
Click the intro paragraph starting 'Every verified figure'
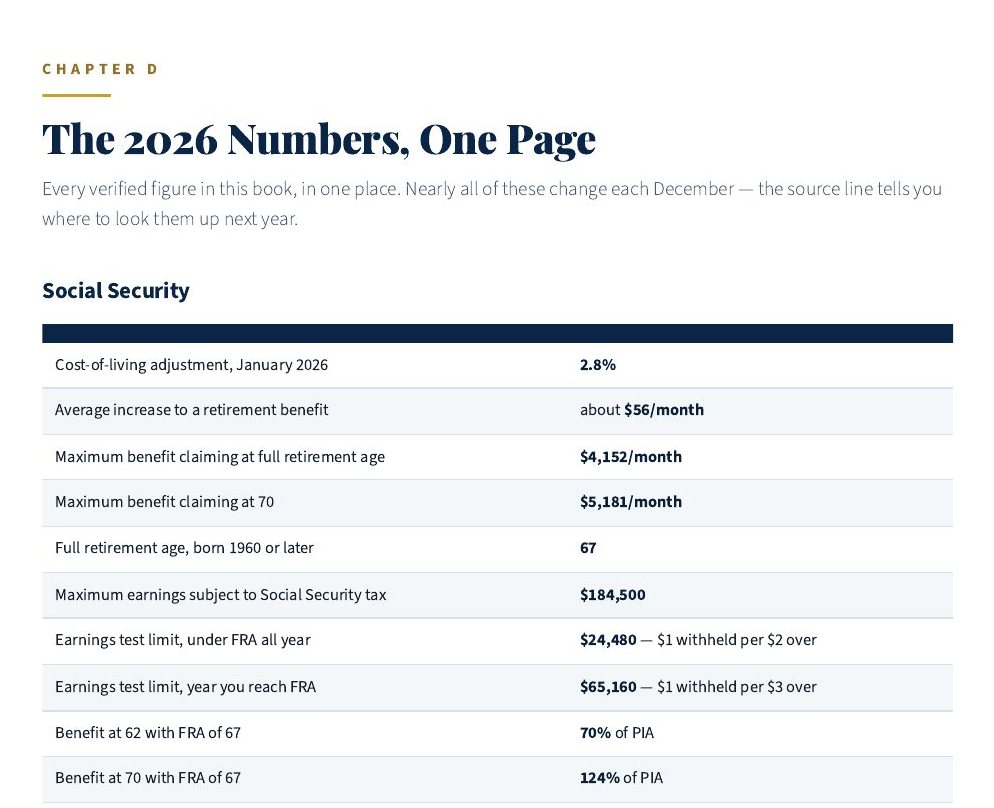492,203
